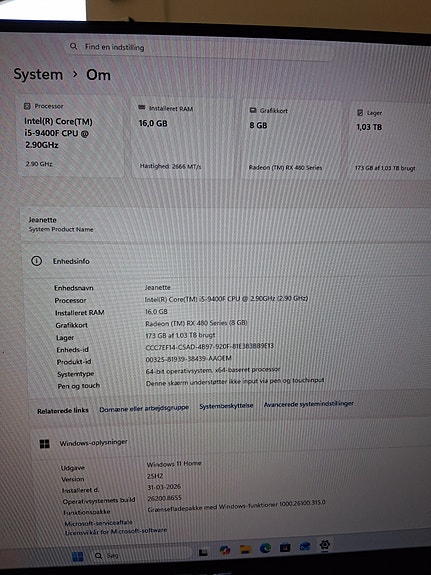Open Microsoft Store taskbar icon

point(285,547)
